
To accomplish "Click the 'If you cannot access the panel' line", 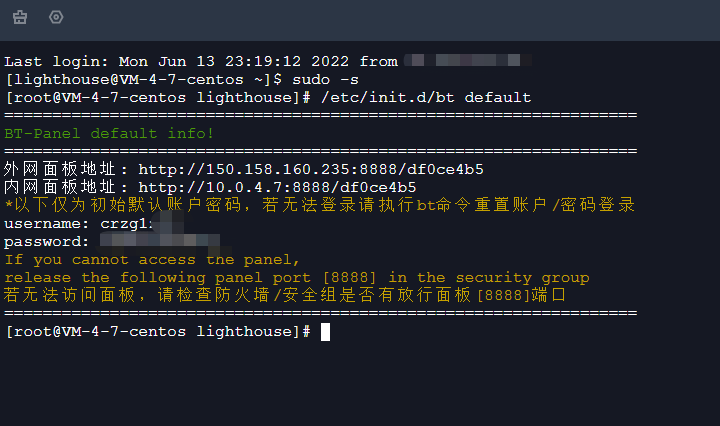I will pyautogui.click(x=152, y=260).
